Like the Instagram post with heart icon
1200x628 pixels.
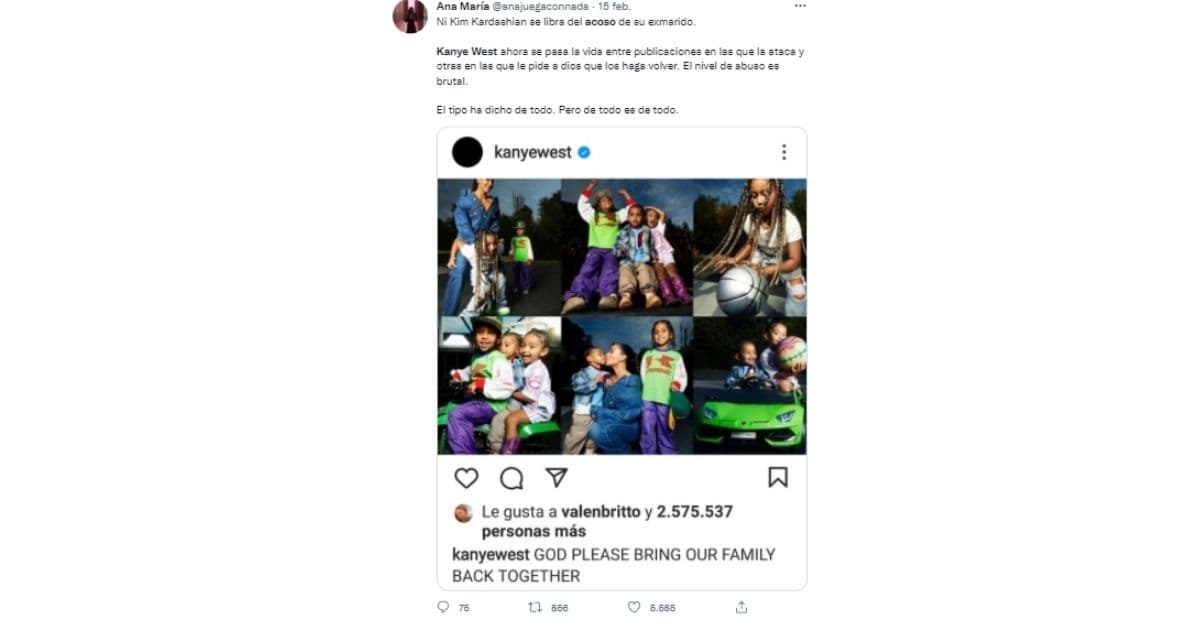pyautogui.click(x=466, y=477)
